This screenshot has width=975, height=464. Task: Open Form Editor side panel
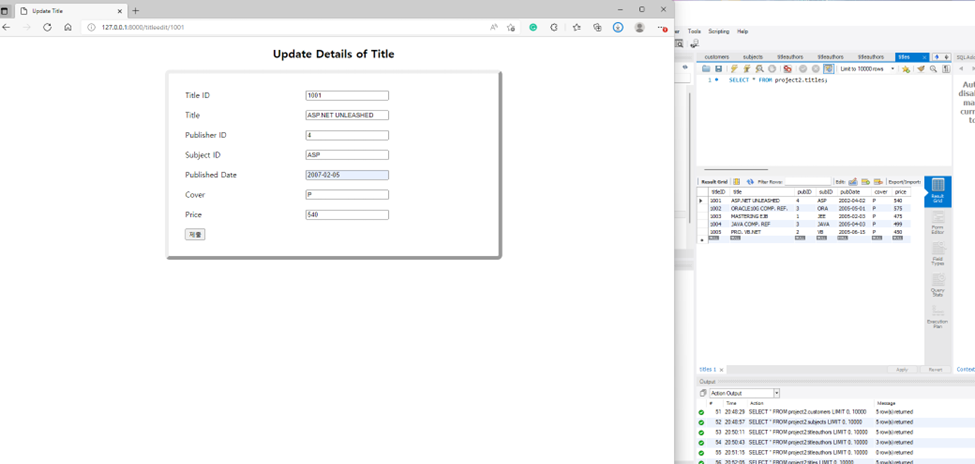click(938, 222)
